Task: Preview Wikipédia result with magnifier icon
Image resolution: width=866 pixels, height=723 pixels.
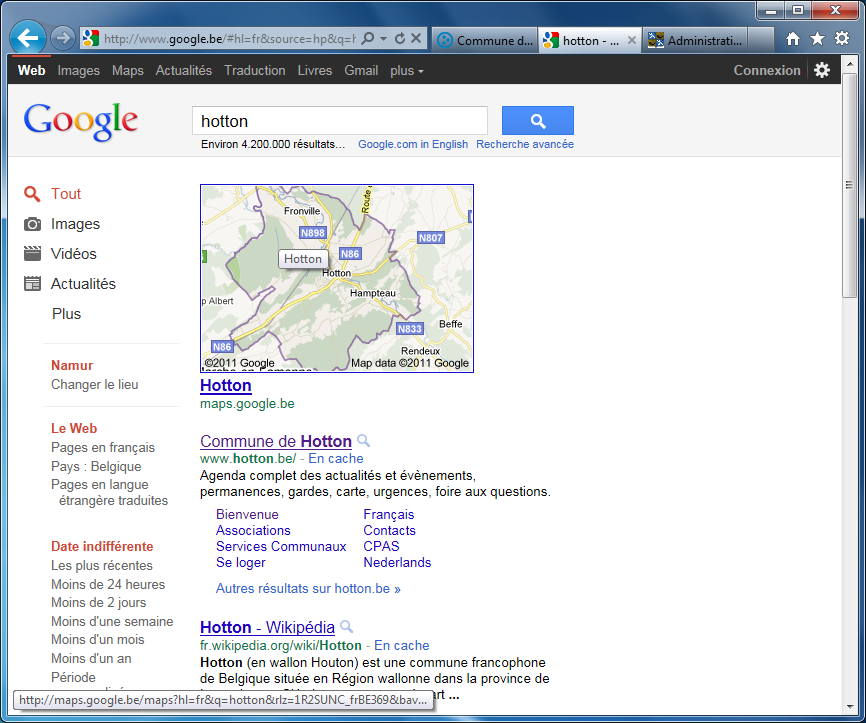Action: [x=347, y=627]
